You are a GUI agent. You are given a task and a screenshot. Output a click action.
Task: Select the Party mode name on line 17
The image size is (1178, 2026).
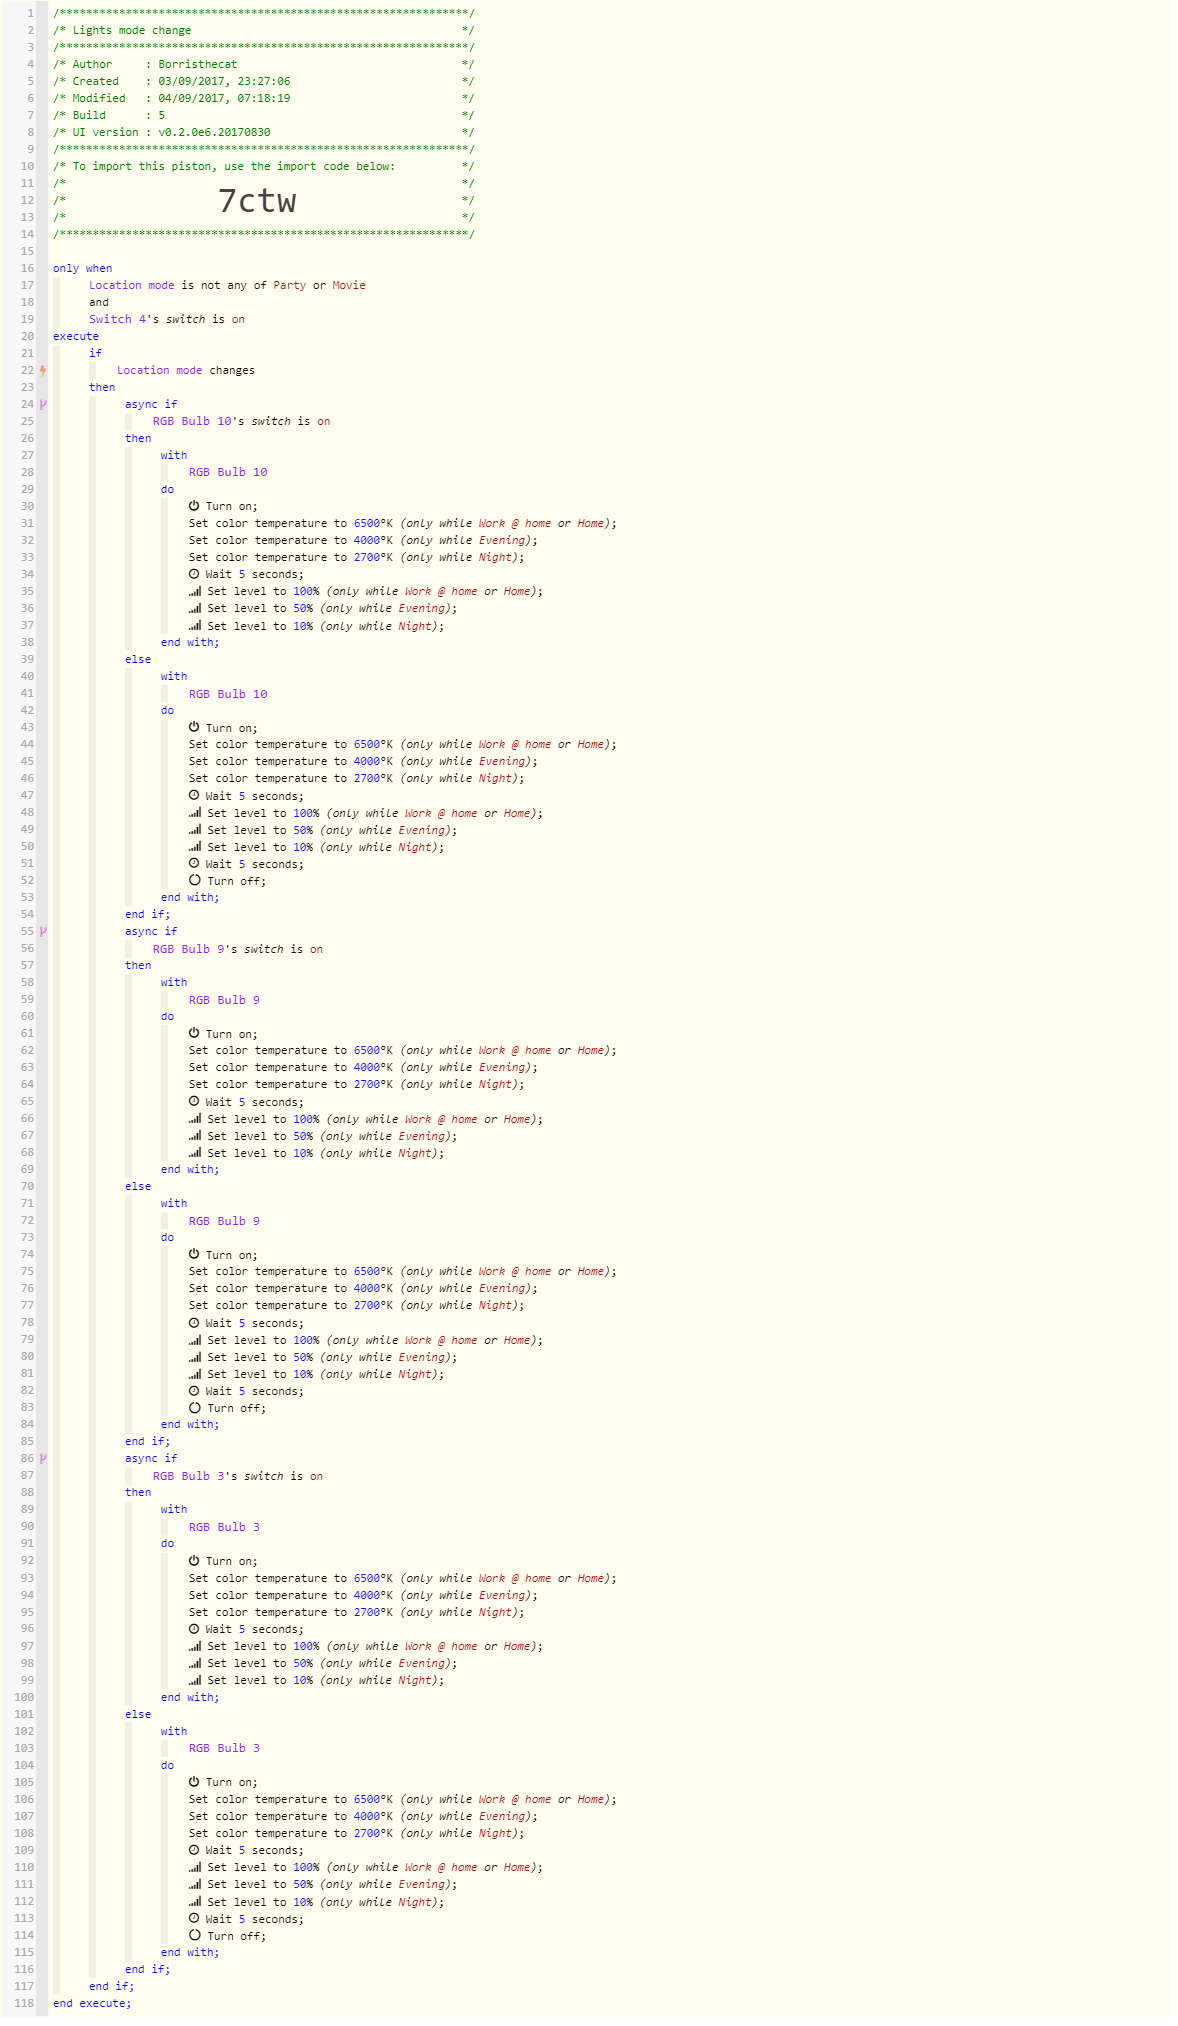(x=290, y=285)
